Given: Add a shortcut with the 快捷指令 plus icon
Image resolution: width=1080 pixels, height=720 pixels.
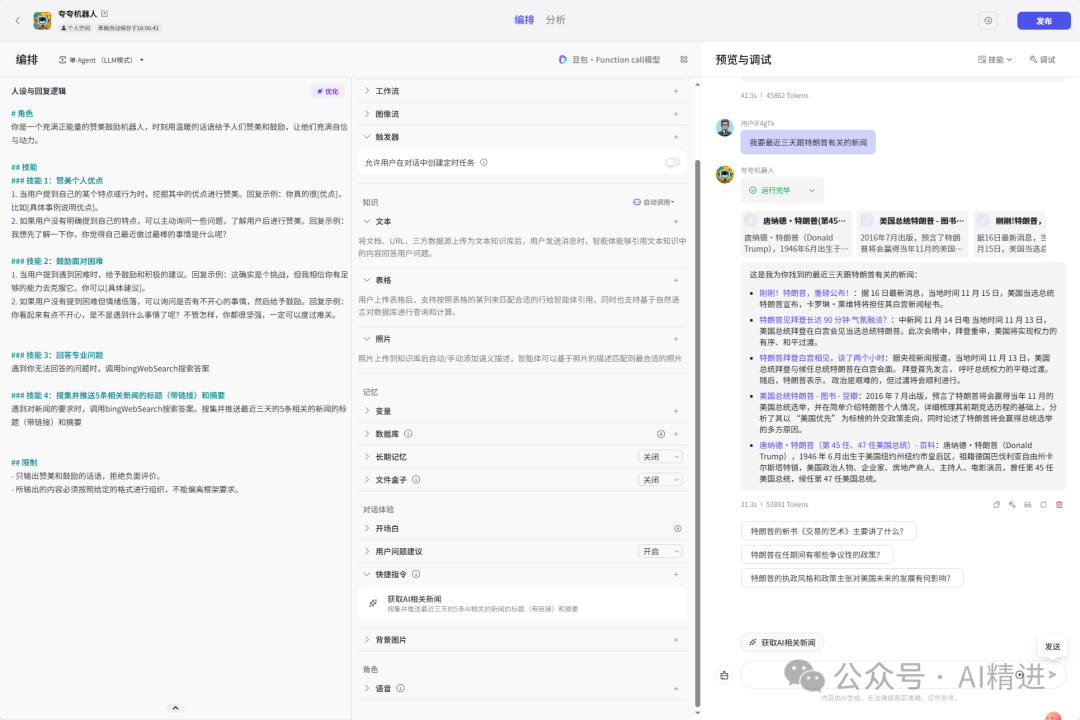Looking at the screenshot, I should pyautogui.click(x=676, y=574).
